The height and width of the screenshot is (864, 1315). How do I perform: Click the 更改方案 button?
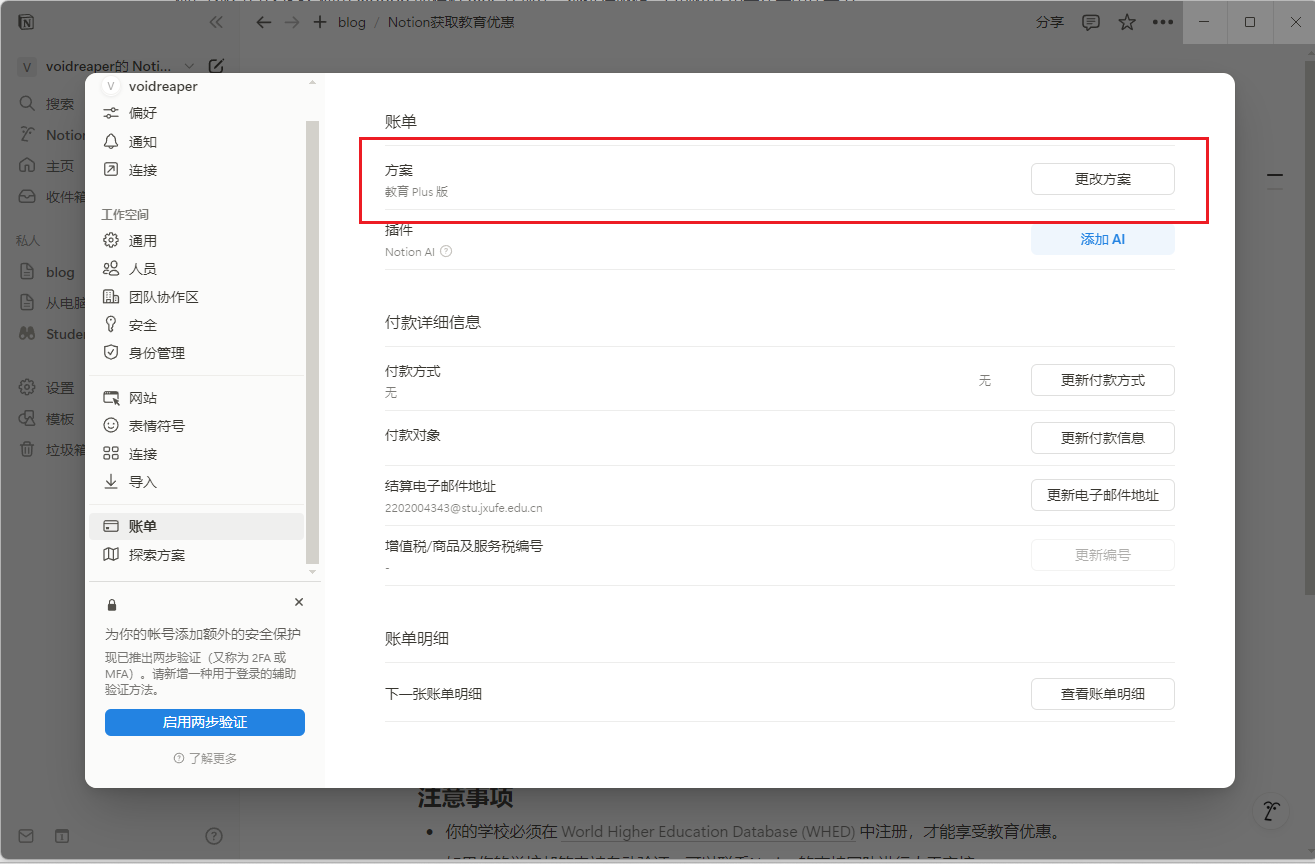[1102, 179]
